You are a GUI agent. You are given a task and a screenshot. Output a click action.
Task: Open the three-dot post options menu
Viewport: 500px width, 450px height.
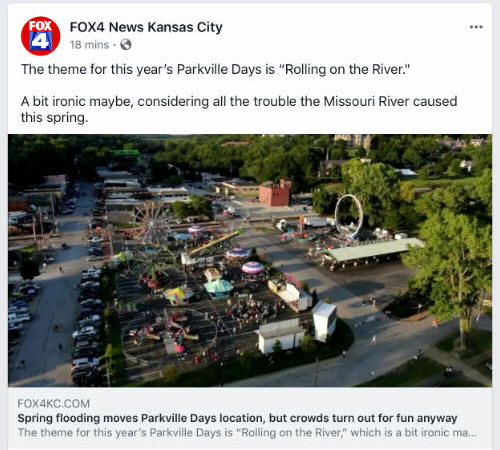pos(476,27)
